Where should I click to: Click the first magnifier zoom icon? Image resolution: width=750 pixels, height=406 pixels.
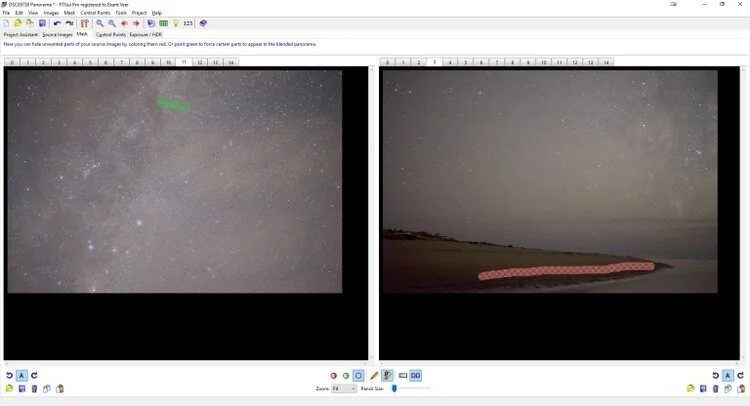99,23
